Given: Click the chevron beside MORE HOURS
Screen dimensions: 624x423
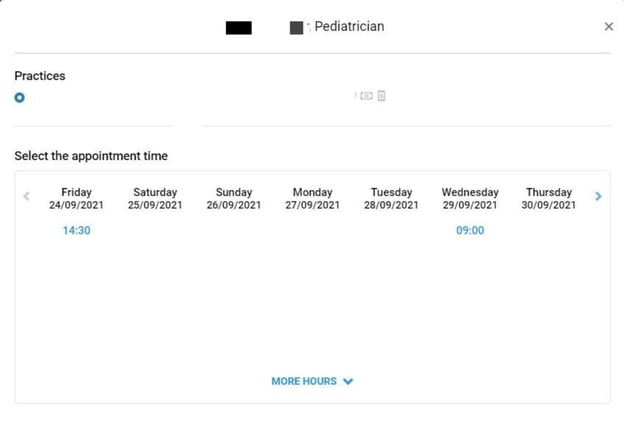Looking at the screenshot, I should (x=348, y=382).
